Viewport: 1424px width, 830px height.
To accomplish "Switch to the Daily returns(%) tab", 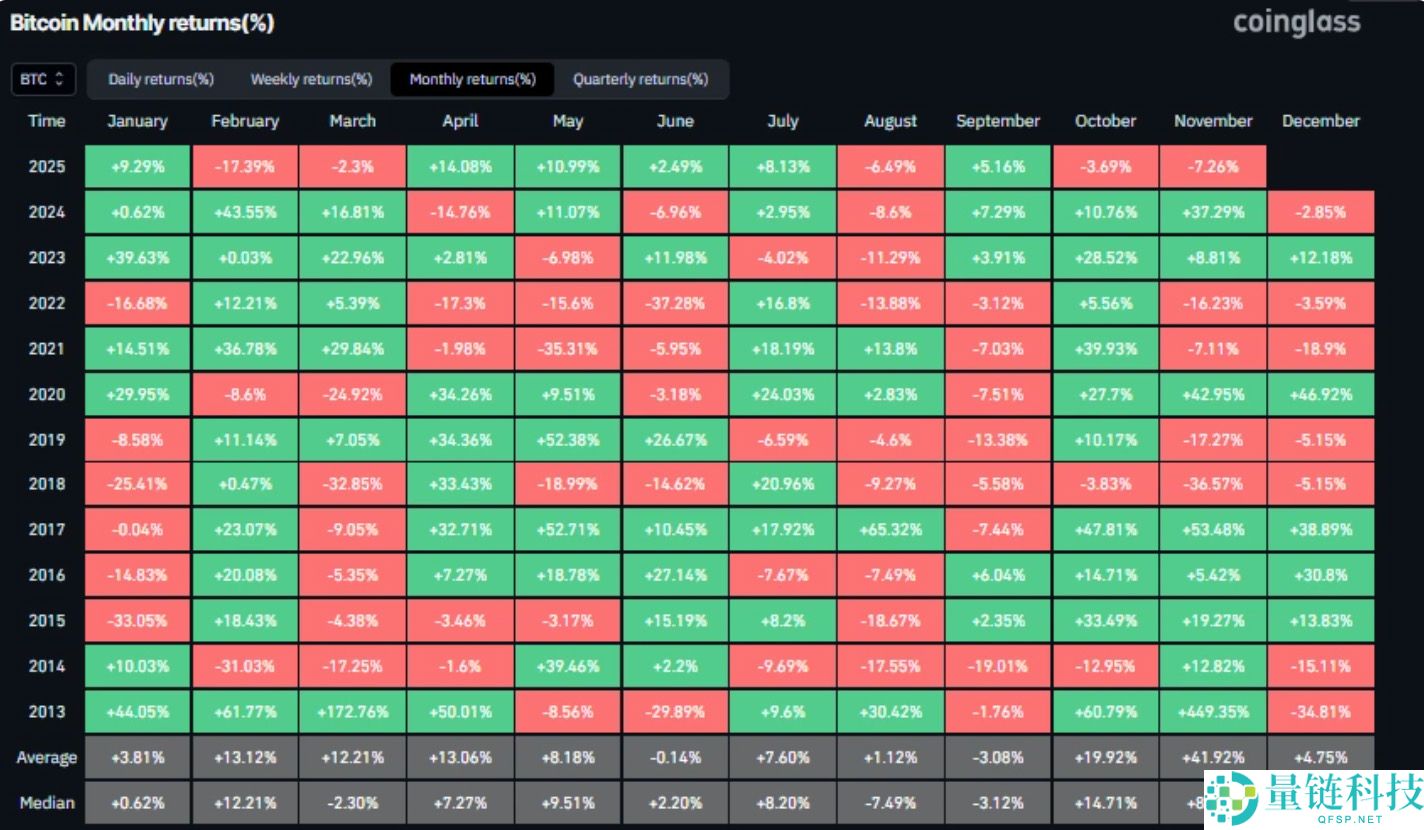I will coord(161,79).
